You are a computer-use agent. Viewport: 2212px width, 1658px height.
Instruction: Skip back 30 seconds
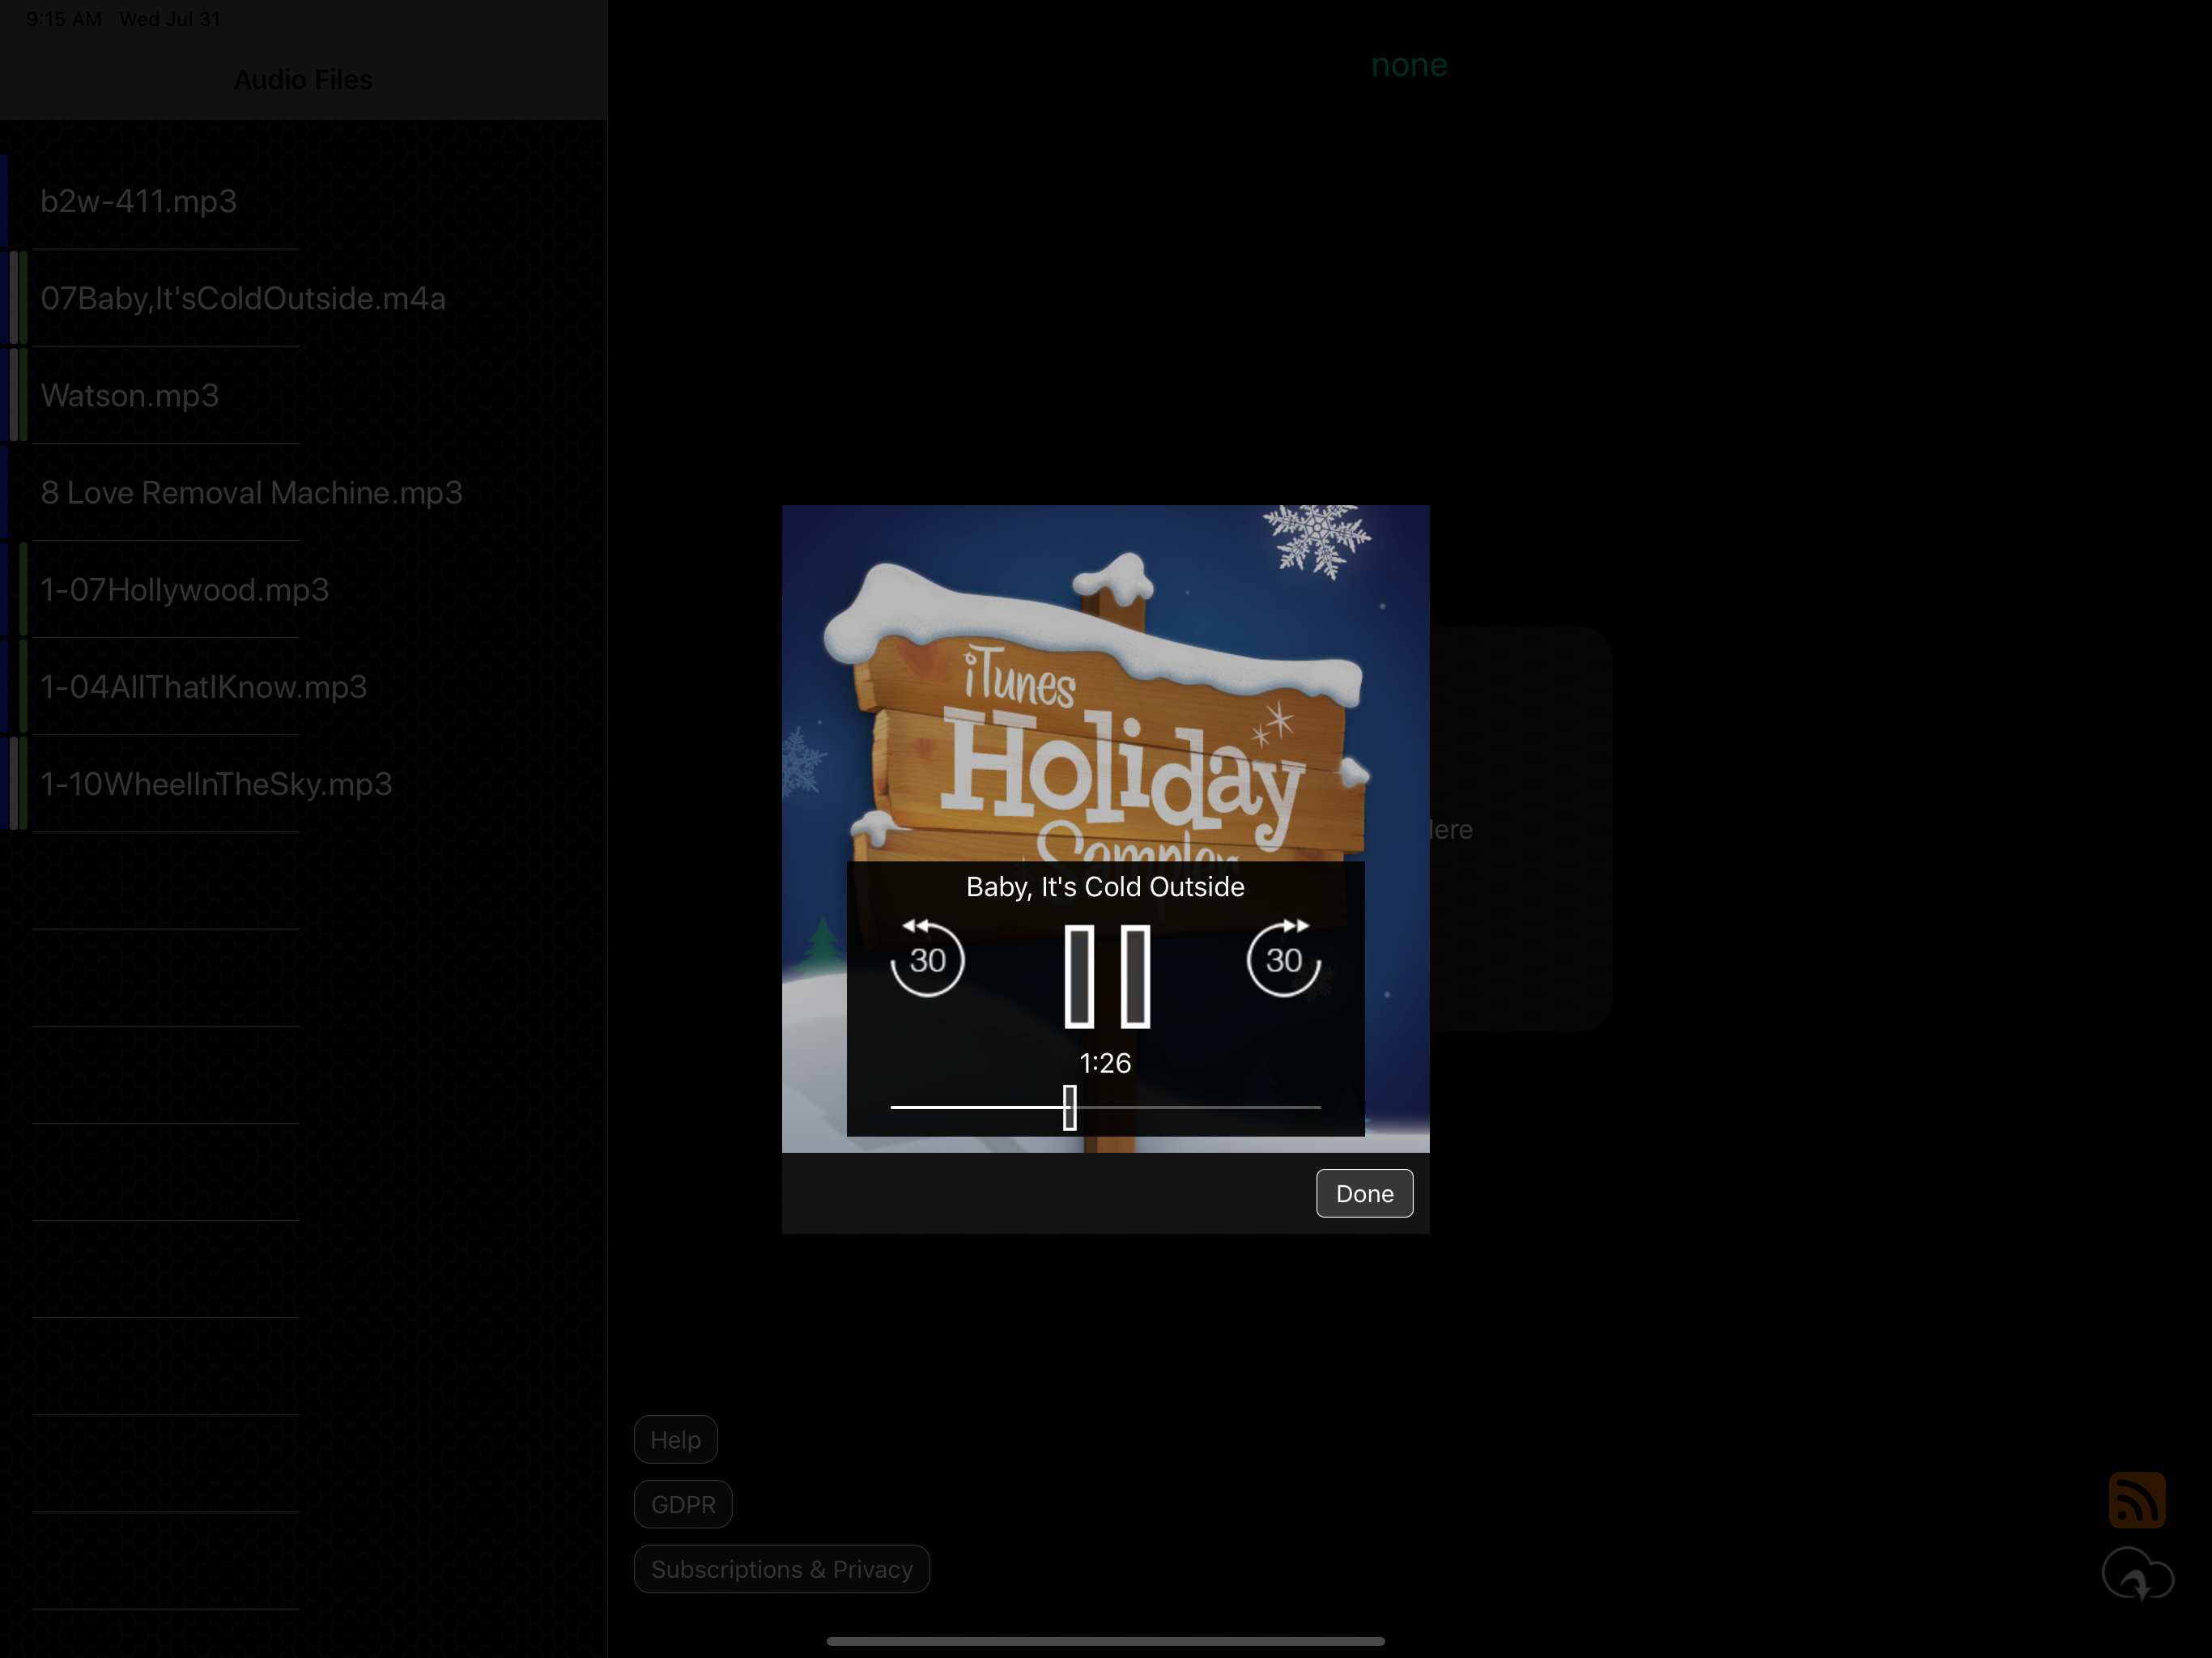point(927,958)
